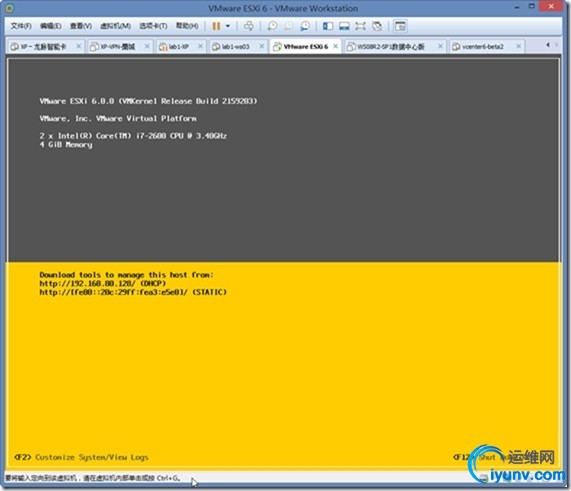Close the VMware Workstation window
This screenshot has width=571, height=491.
[x=551, y=6]
